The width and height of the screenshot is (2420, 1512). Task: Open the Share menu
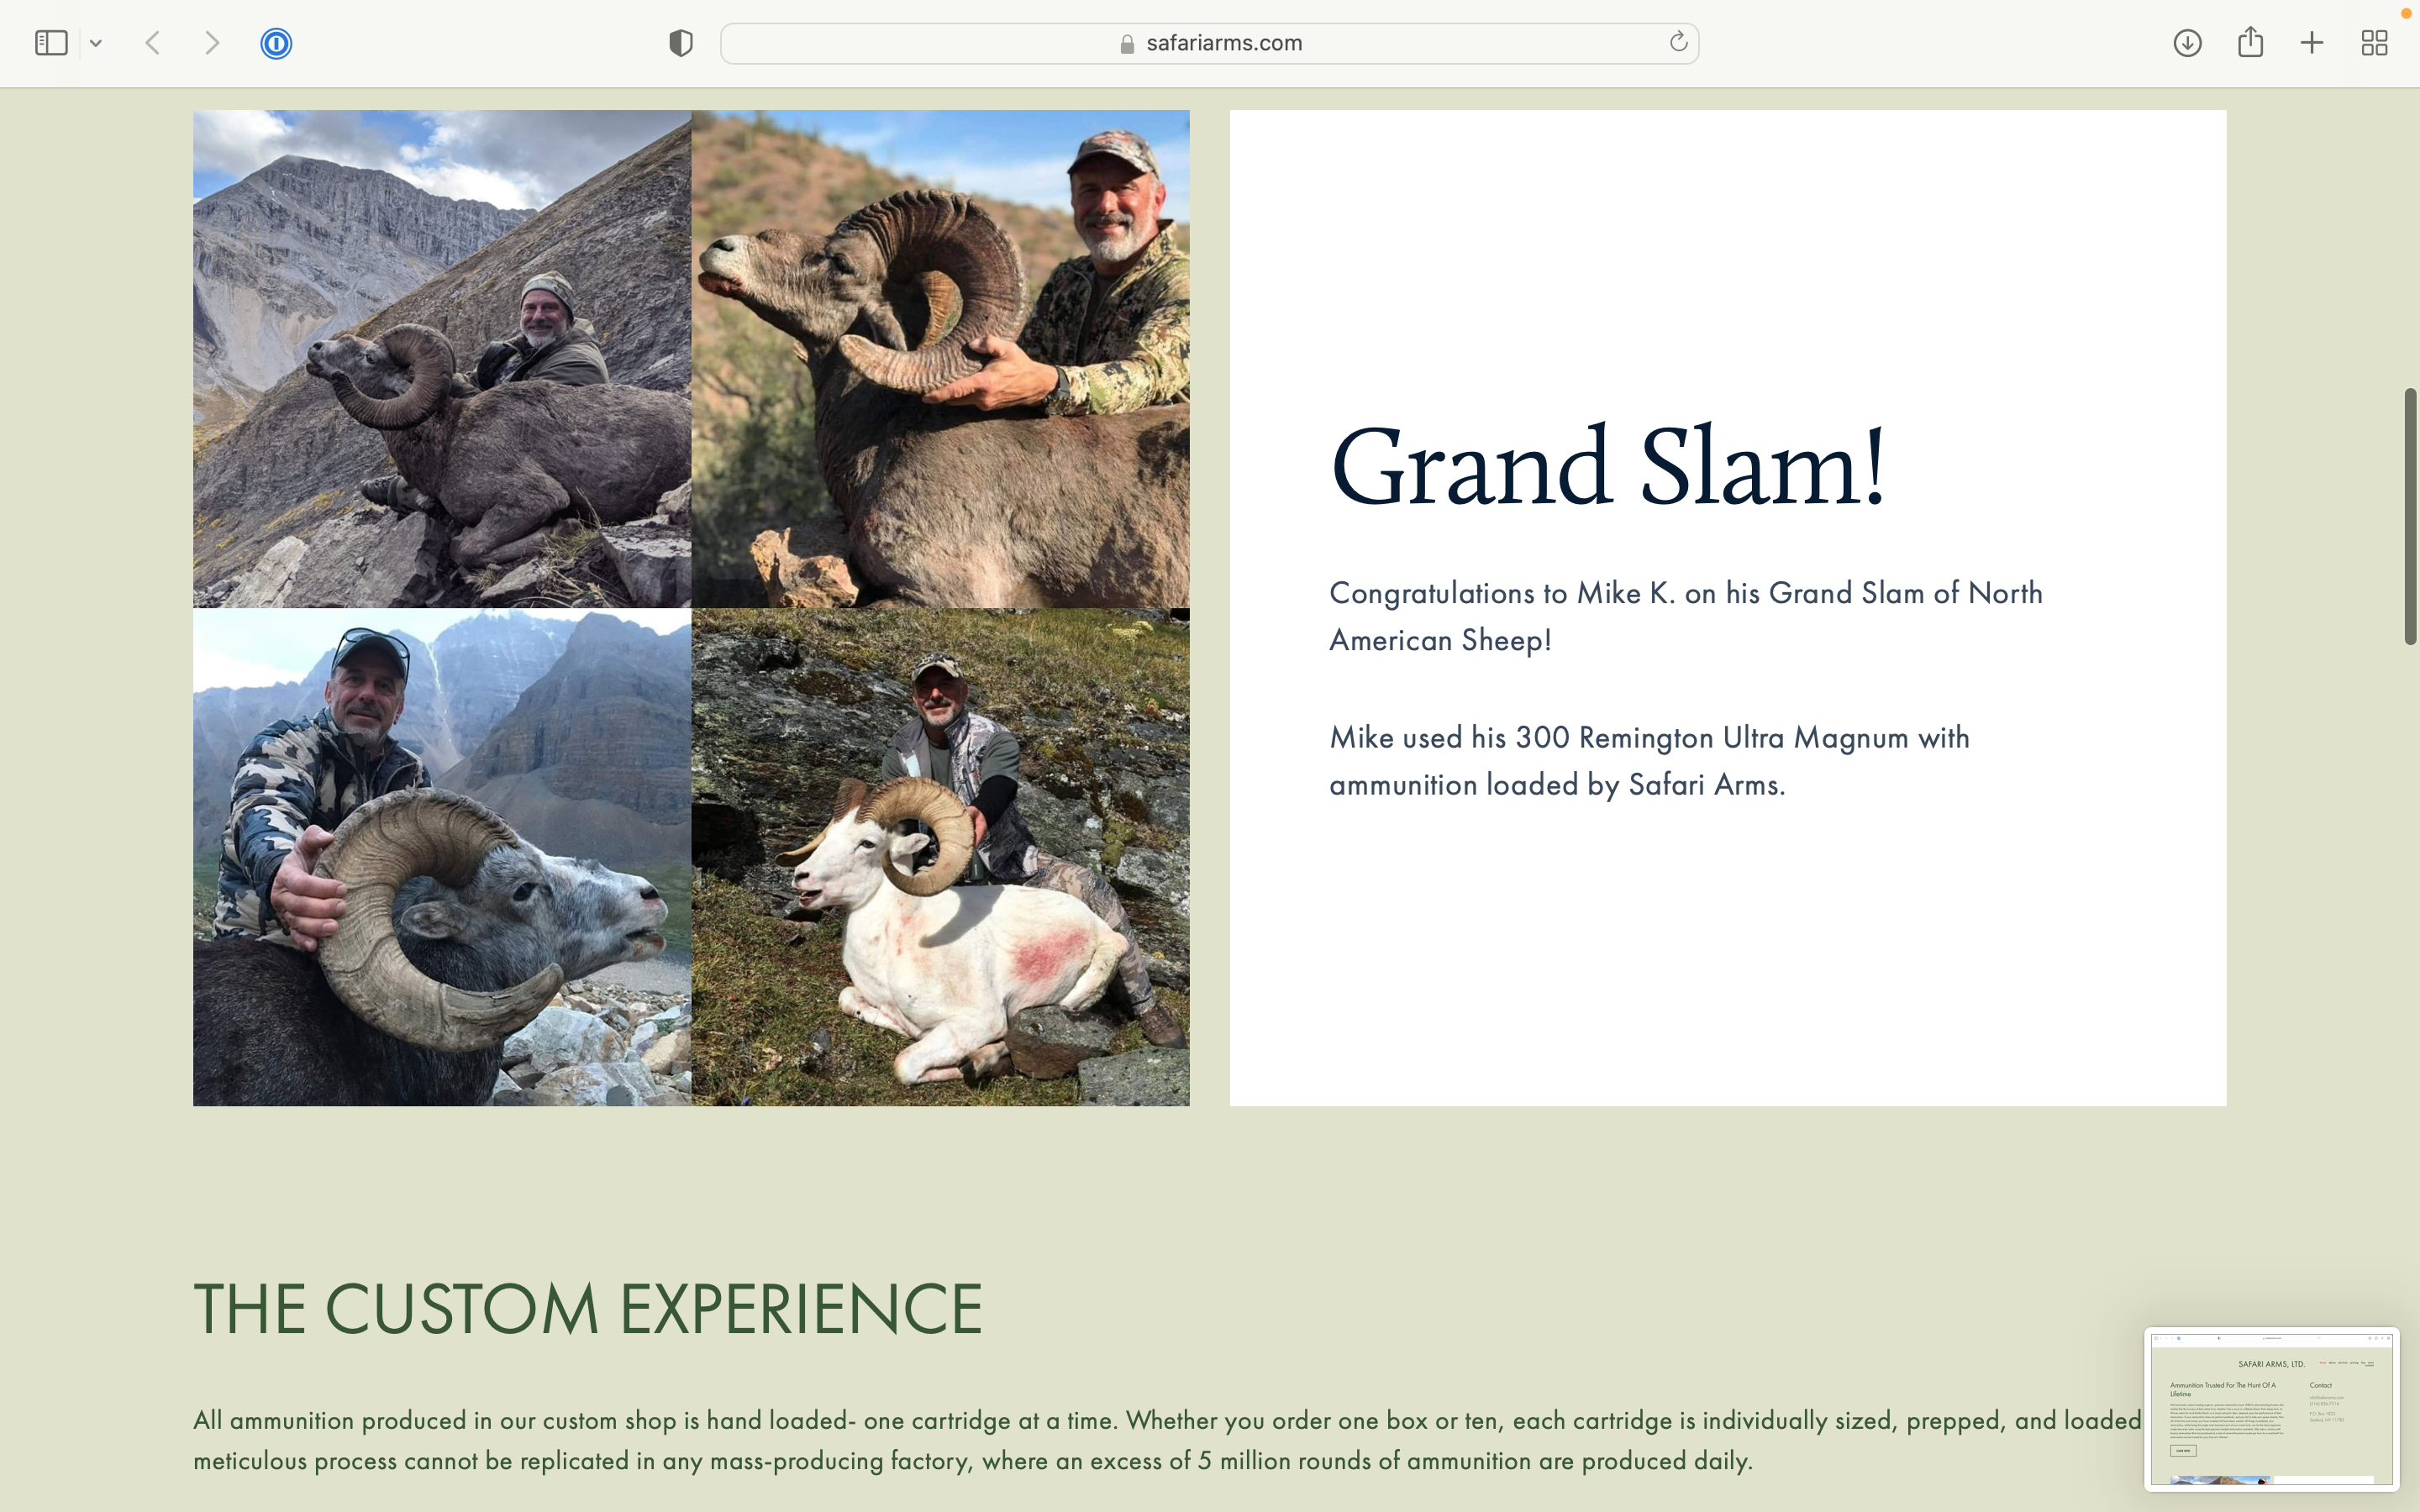click(2250, 42)
